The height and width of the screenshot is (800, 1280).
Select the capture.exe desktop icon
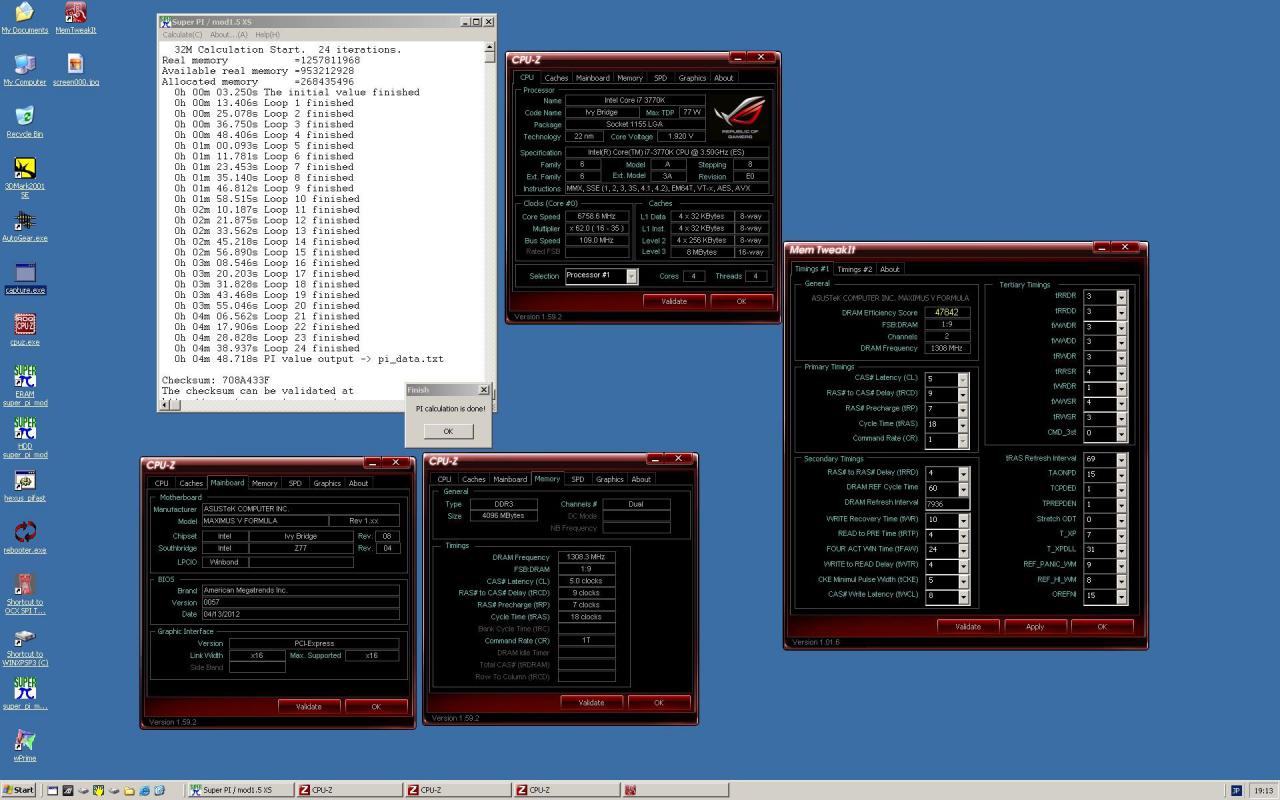coord(24,277)
